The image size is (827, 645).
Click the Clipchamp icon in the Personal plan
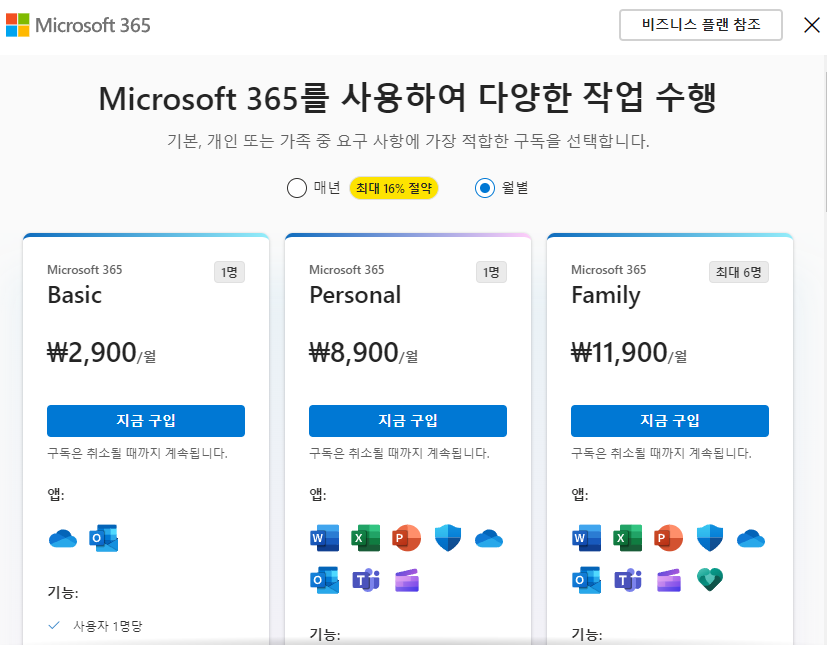click(x=407, y=580)
